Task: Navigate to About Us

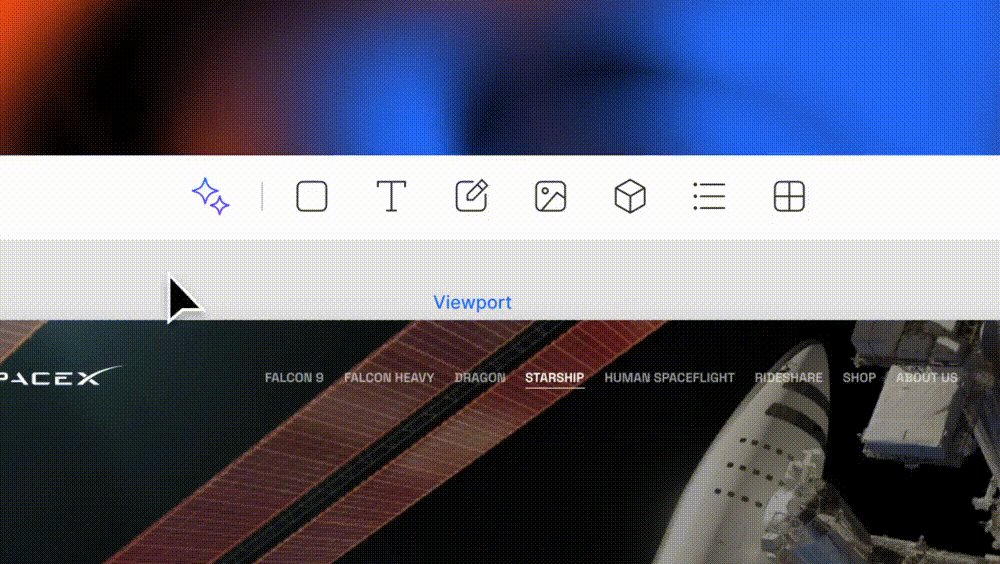Action: pyautogui.click(x=927, y=378)
